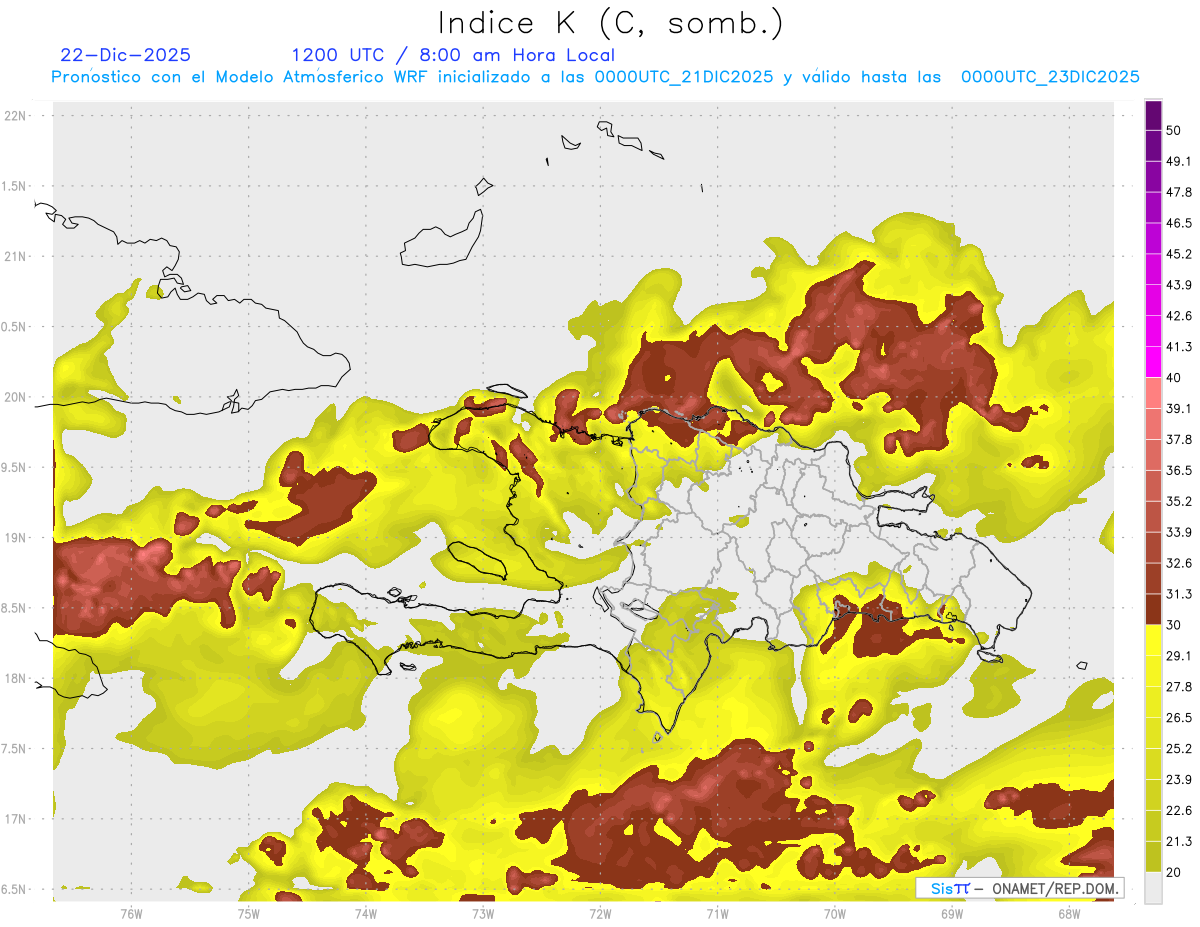Click the '74W' longitude label
1200x927 pixels.
coord(365,913)
